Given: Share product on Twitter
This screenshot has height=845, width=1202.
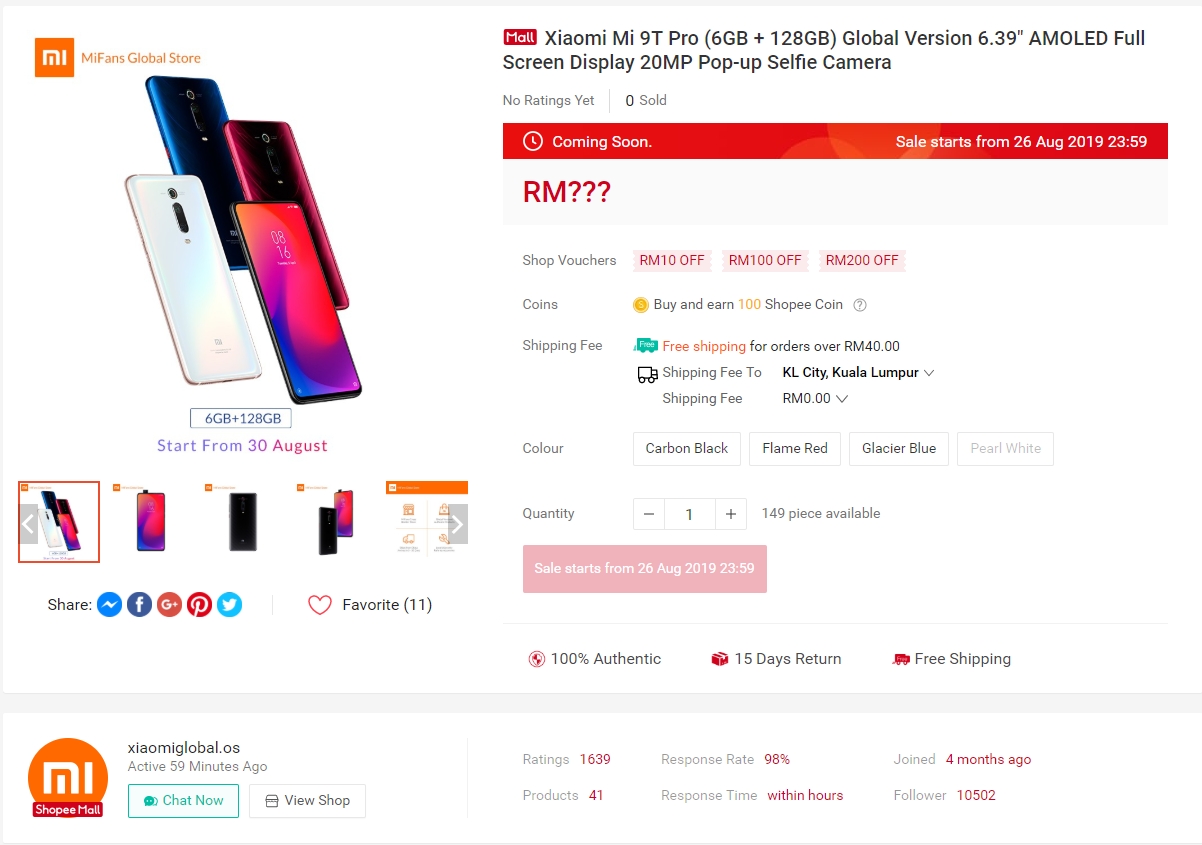Looking at the screenshot, I should pyautogui.click(x=230, y=604).
